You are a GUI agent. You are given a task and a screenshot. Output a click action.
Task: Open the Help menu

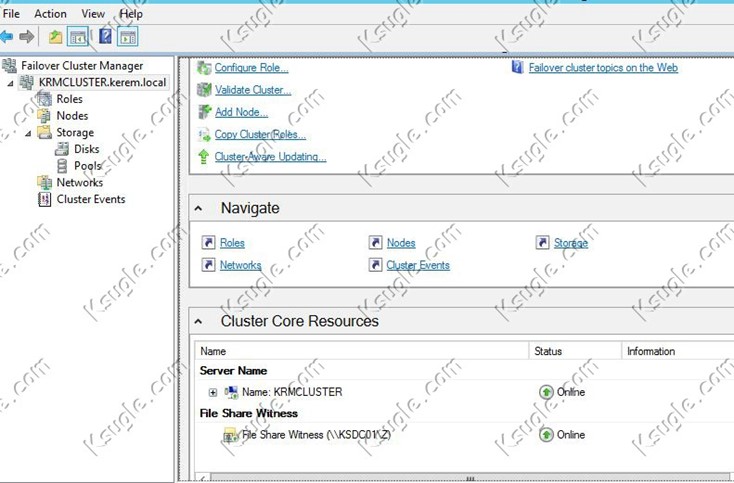[x=131, y=14]
